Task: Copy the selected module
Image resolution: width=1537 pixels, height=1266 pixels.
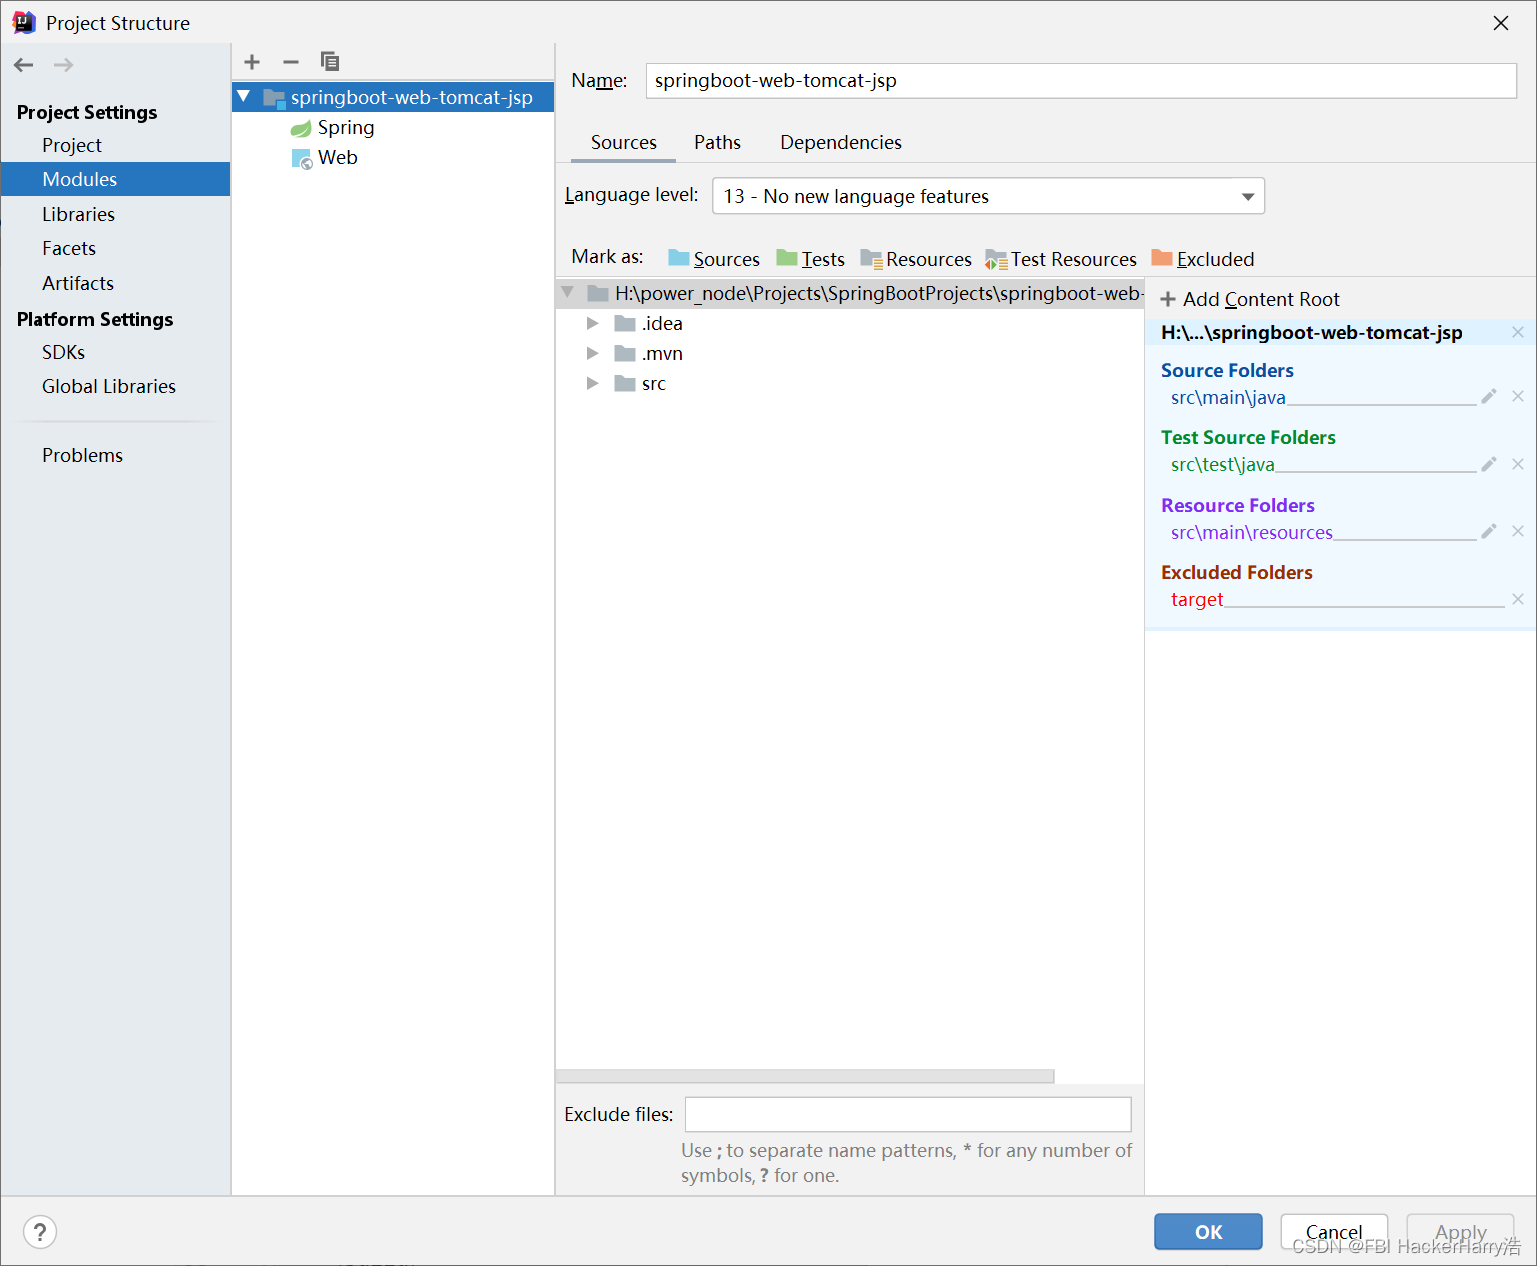Action: point(329,62)
